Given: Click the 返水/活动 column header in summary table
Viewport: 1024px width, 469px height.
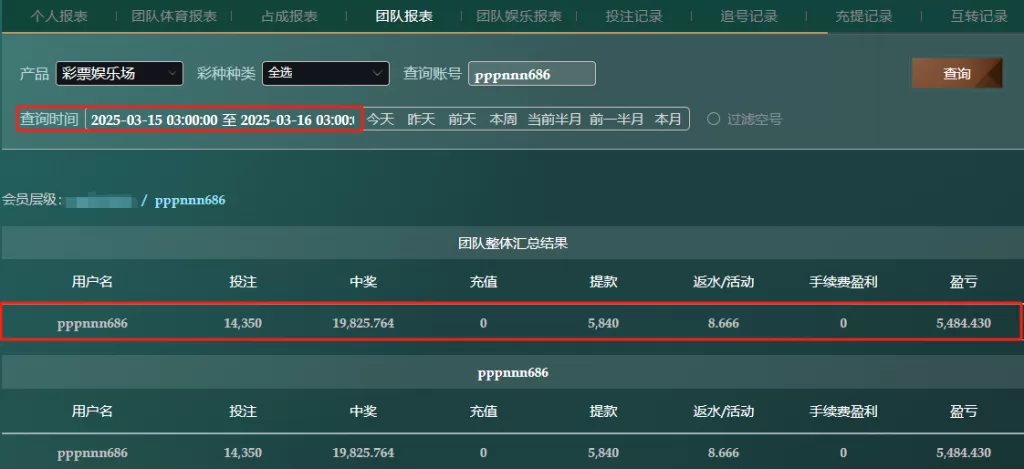Looking at the screenshot, I should 724,282.
